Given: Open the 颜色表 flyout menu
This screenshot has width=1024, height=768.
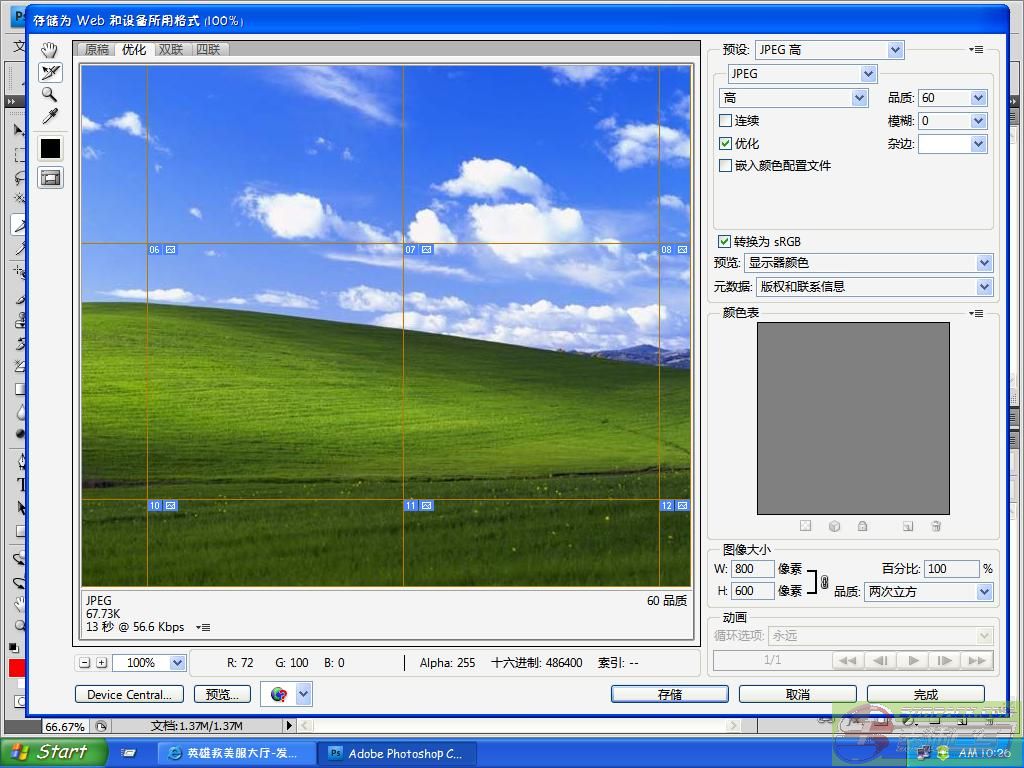Looking at the screenshot, I should [x=976, y=313].
